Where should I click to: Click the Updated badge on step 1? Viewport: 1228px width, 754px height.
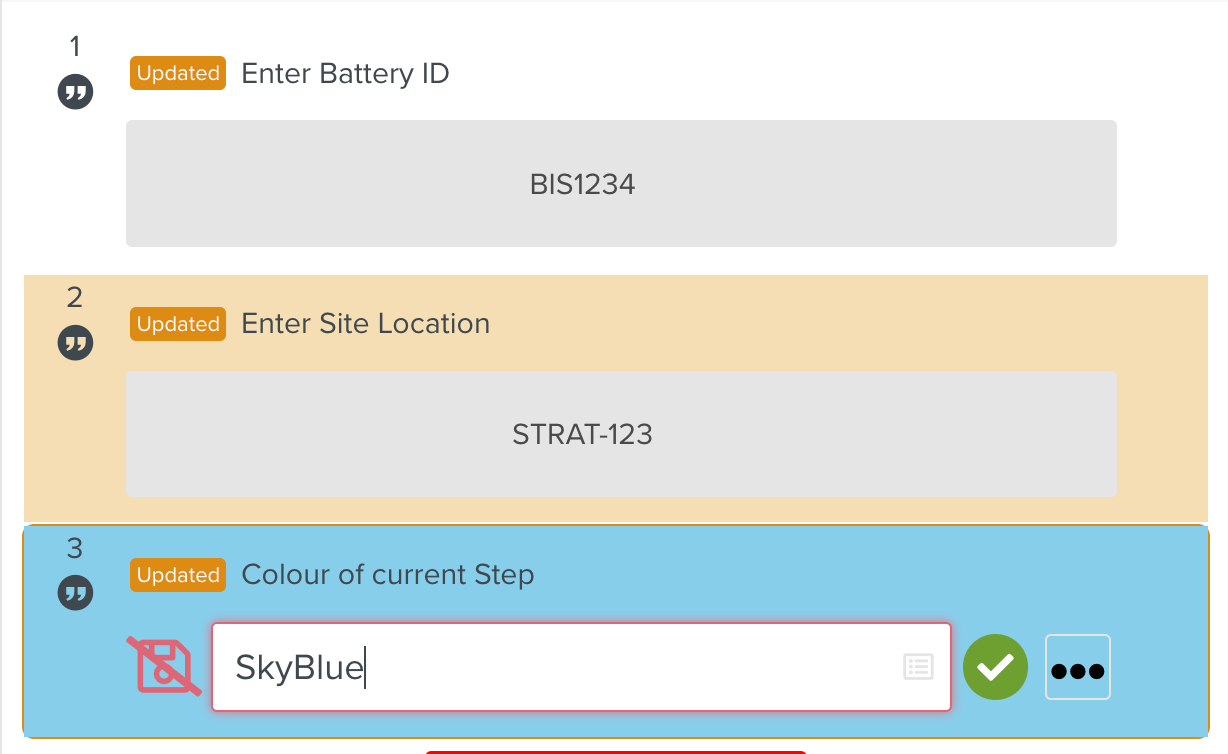pos(178,74)
